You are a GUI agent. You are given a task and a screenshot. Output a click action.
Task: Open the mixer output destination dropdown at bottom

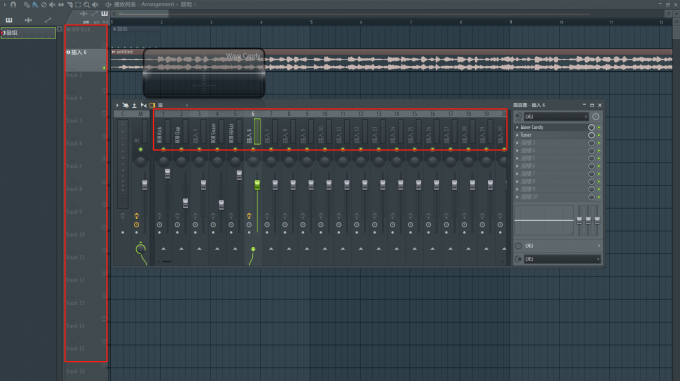(x=562, y=259)
